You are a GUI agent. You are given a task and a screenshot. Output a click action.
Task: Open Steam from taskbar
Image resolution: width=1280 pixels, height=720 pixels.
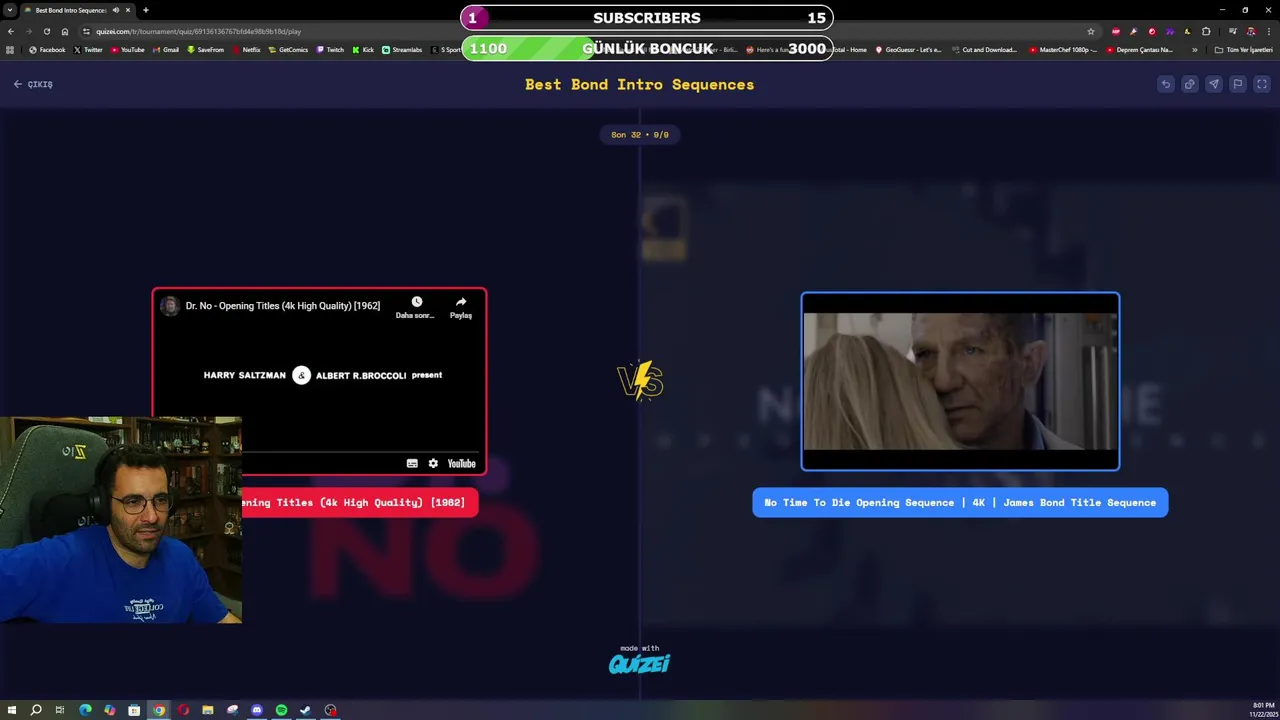pos(306,710)
